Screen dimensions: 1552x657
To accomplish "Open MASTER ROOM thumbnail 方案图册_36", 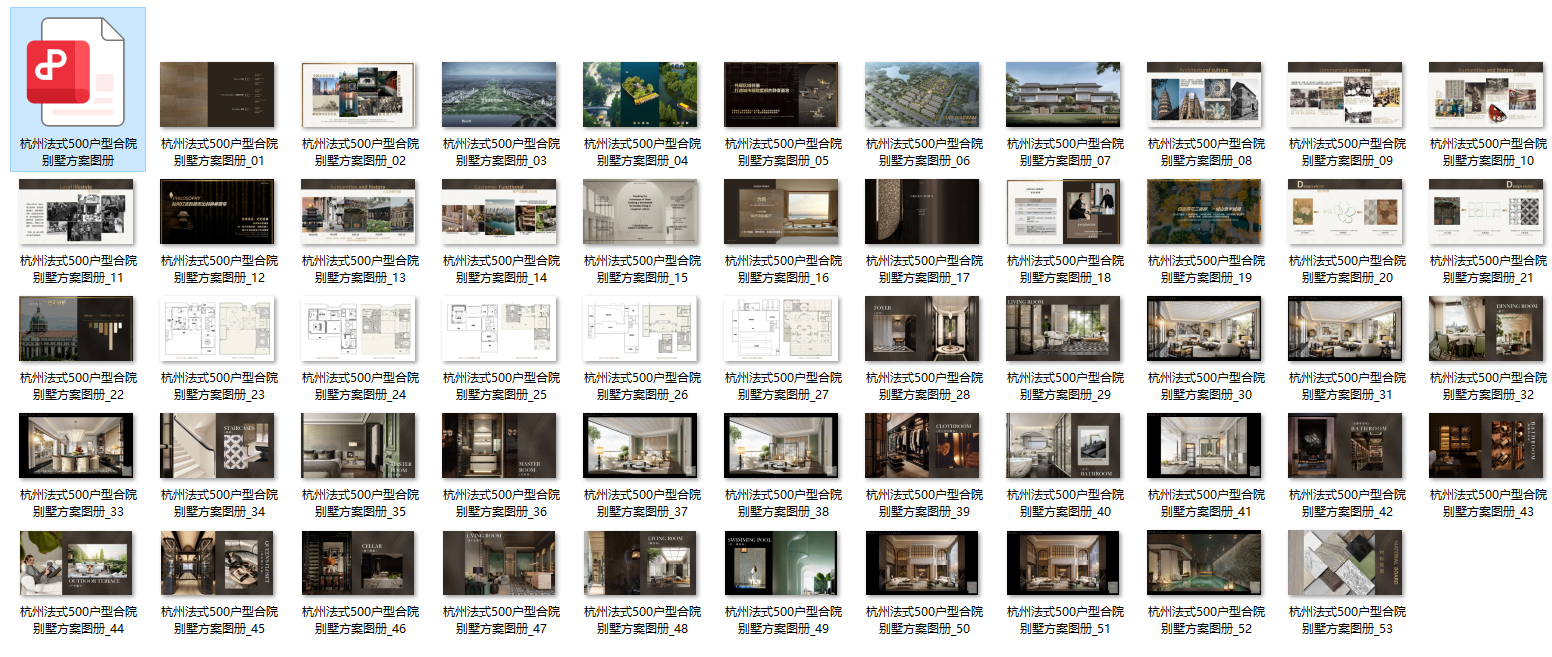I will pos(500,446).
